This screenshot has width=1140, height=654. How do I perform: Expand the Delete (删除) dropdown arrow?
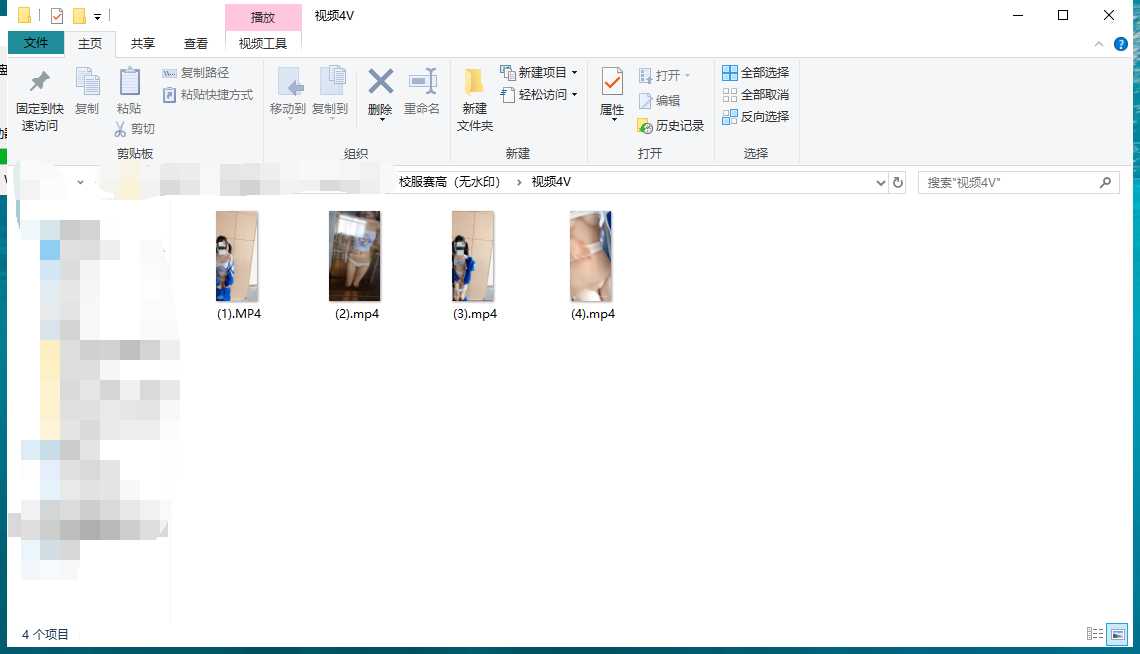pos(382,120)
